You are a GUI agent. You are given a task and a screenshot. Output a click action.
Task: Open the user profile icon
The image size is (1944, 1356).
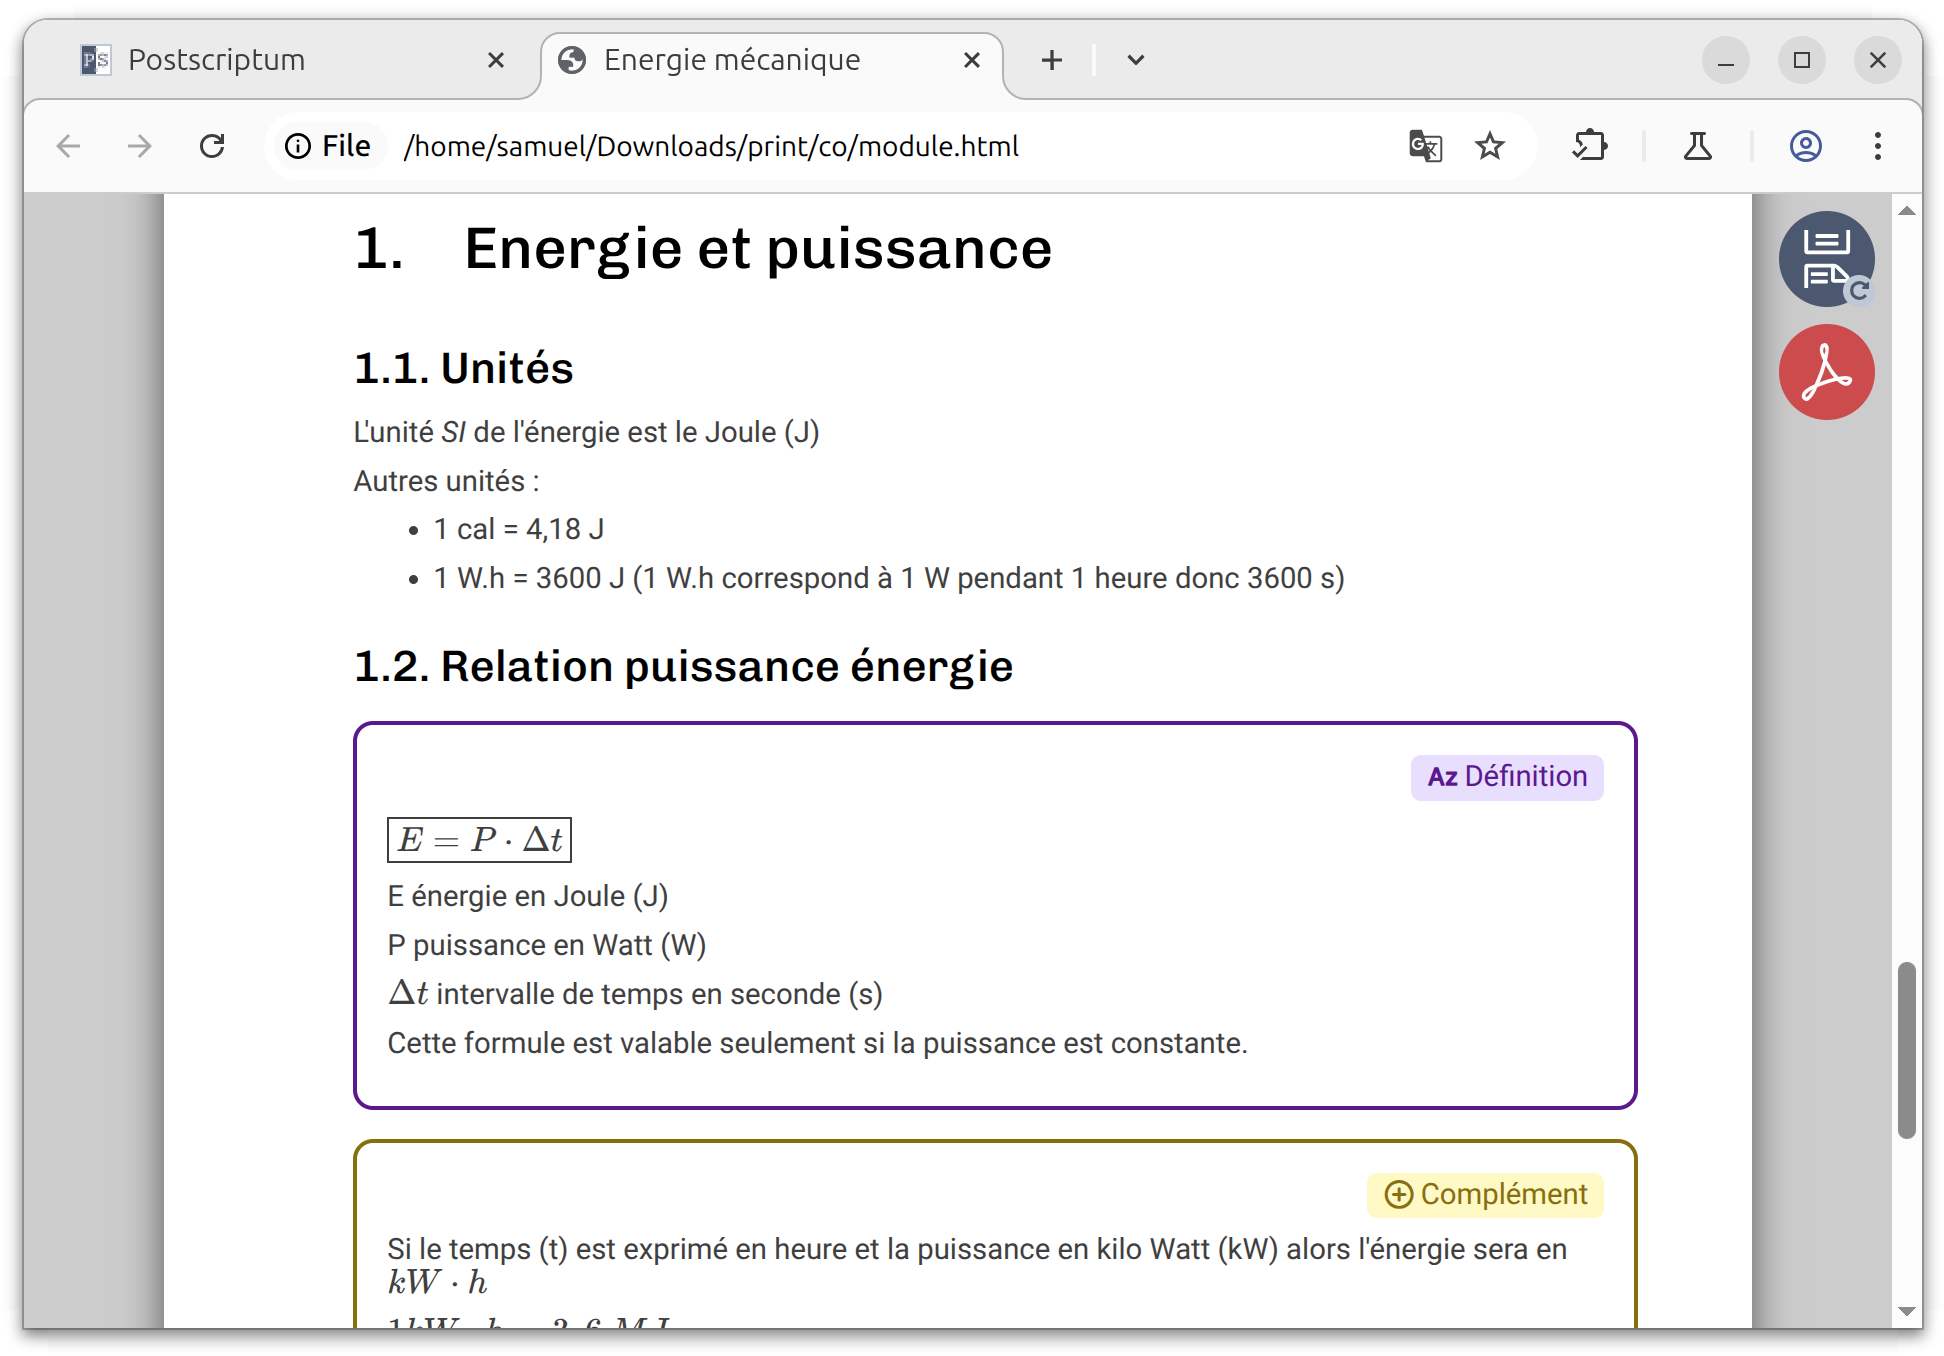[x=1805, y=146]
